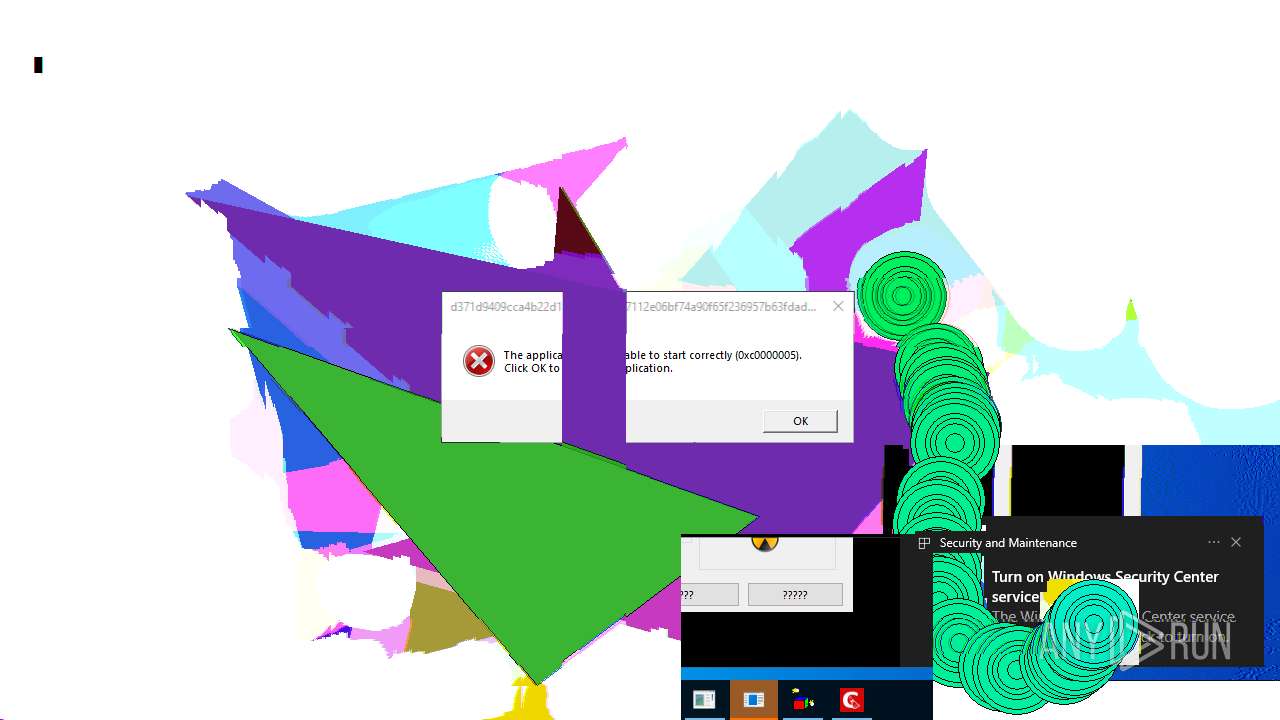Click the radiation warning icon in dialog
This screenshot has width=1280, height=720.
[764, 543]
